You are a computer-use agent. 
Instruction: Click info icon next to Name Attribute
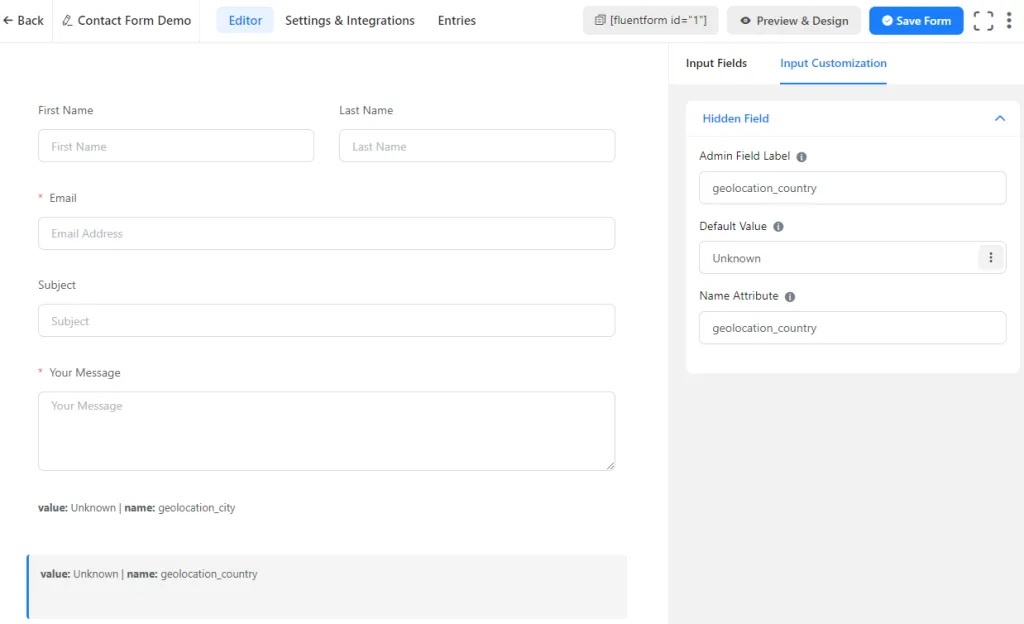click(790, 297)
